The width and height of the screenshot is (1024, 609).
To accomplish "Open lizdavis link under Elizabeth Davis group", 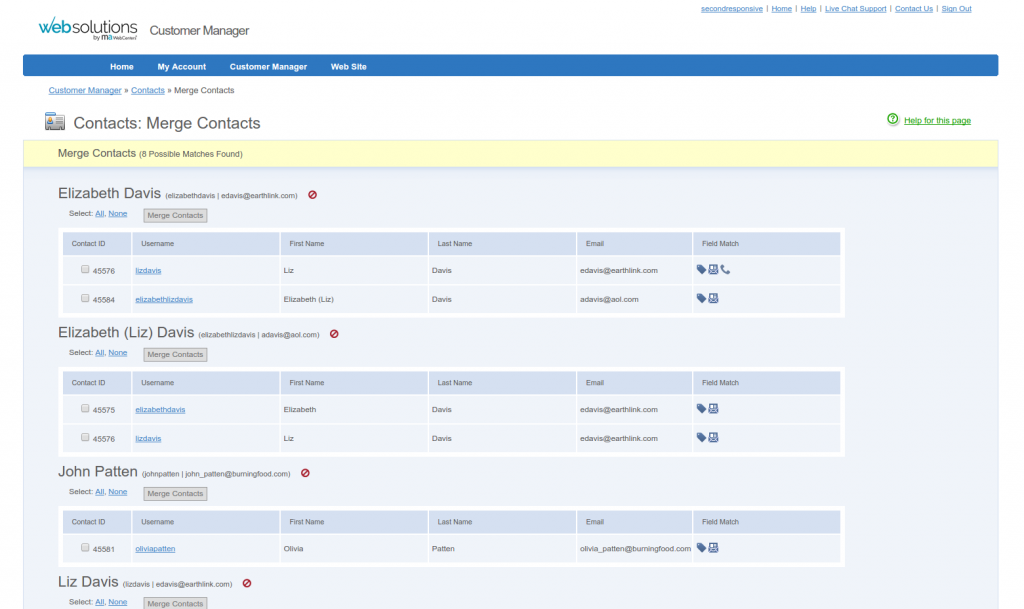I will (x=148, y=270).
